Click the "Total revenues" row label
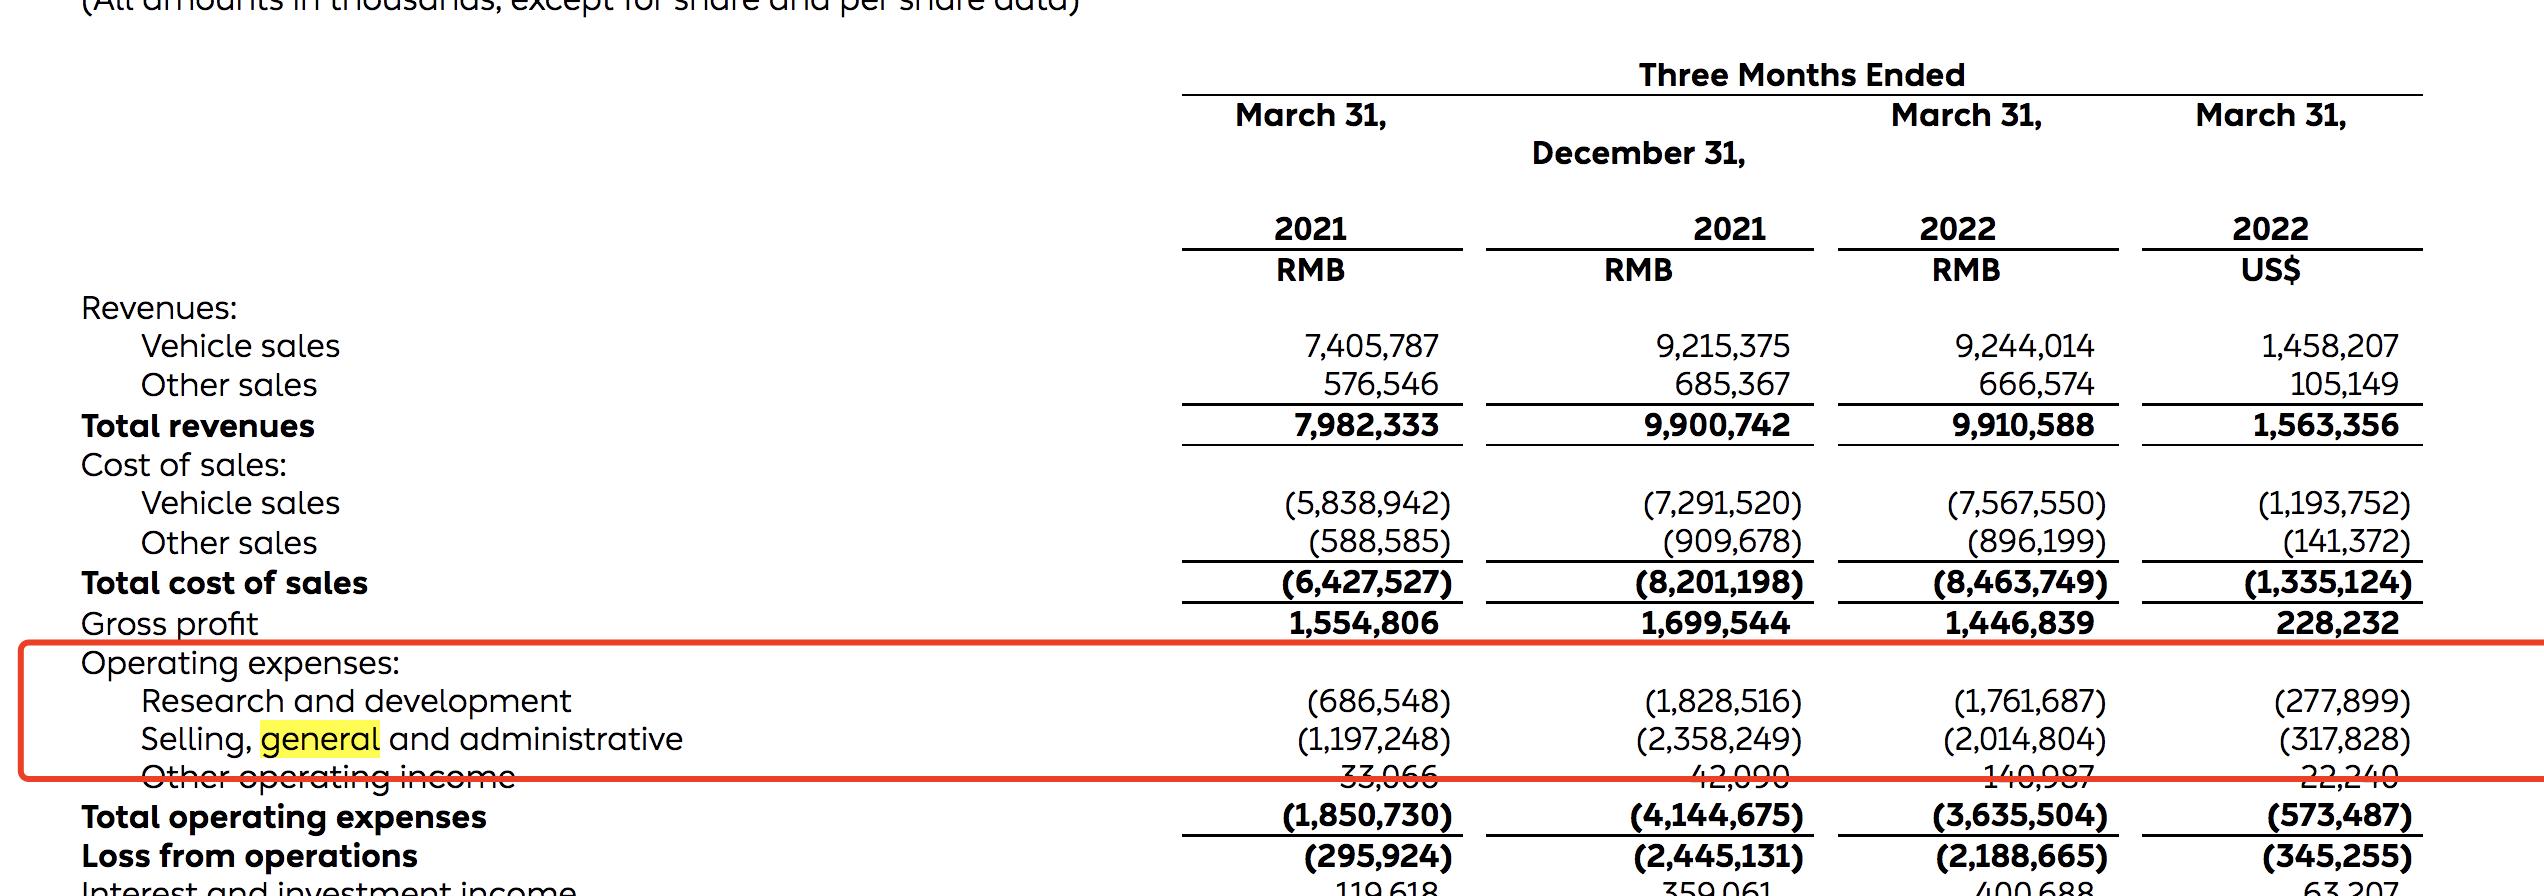The image size is (2544, 896). coord(198,426)
